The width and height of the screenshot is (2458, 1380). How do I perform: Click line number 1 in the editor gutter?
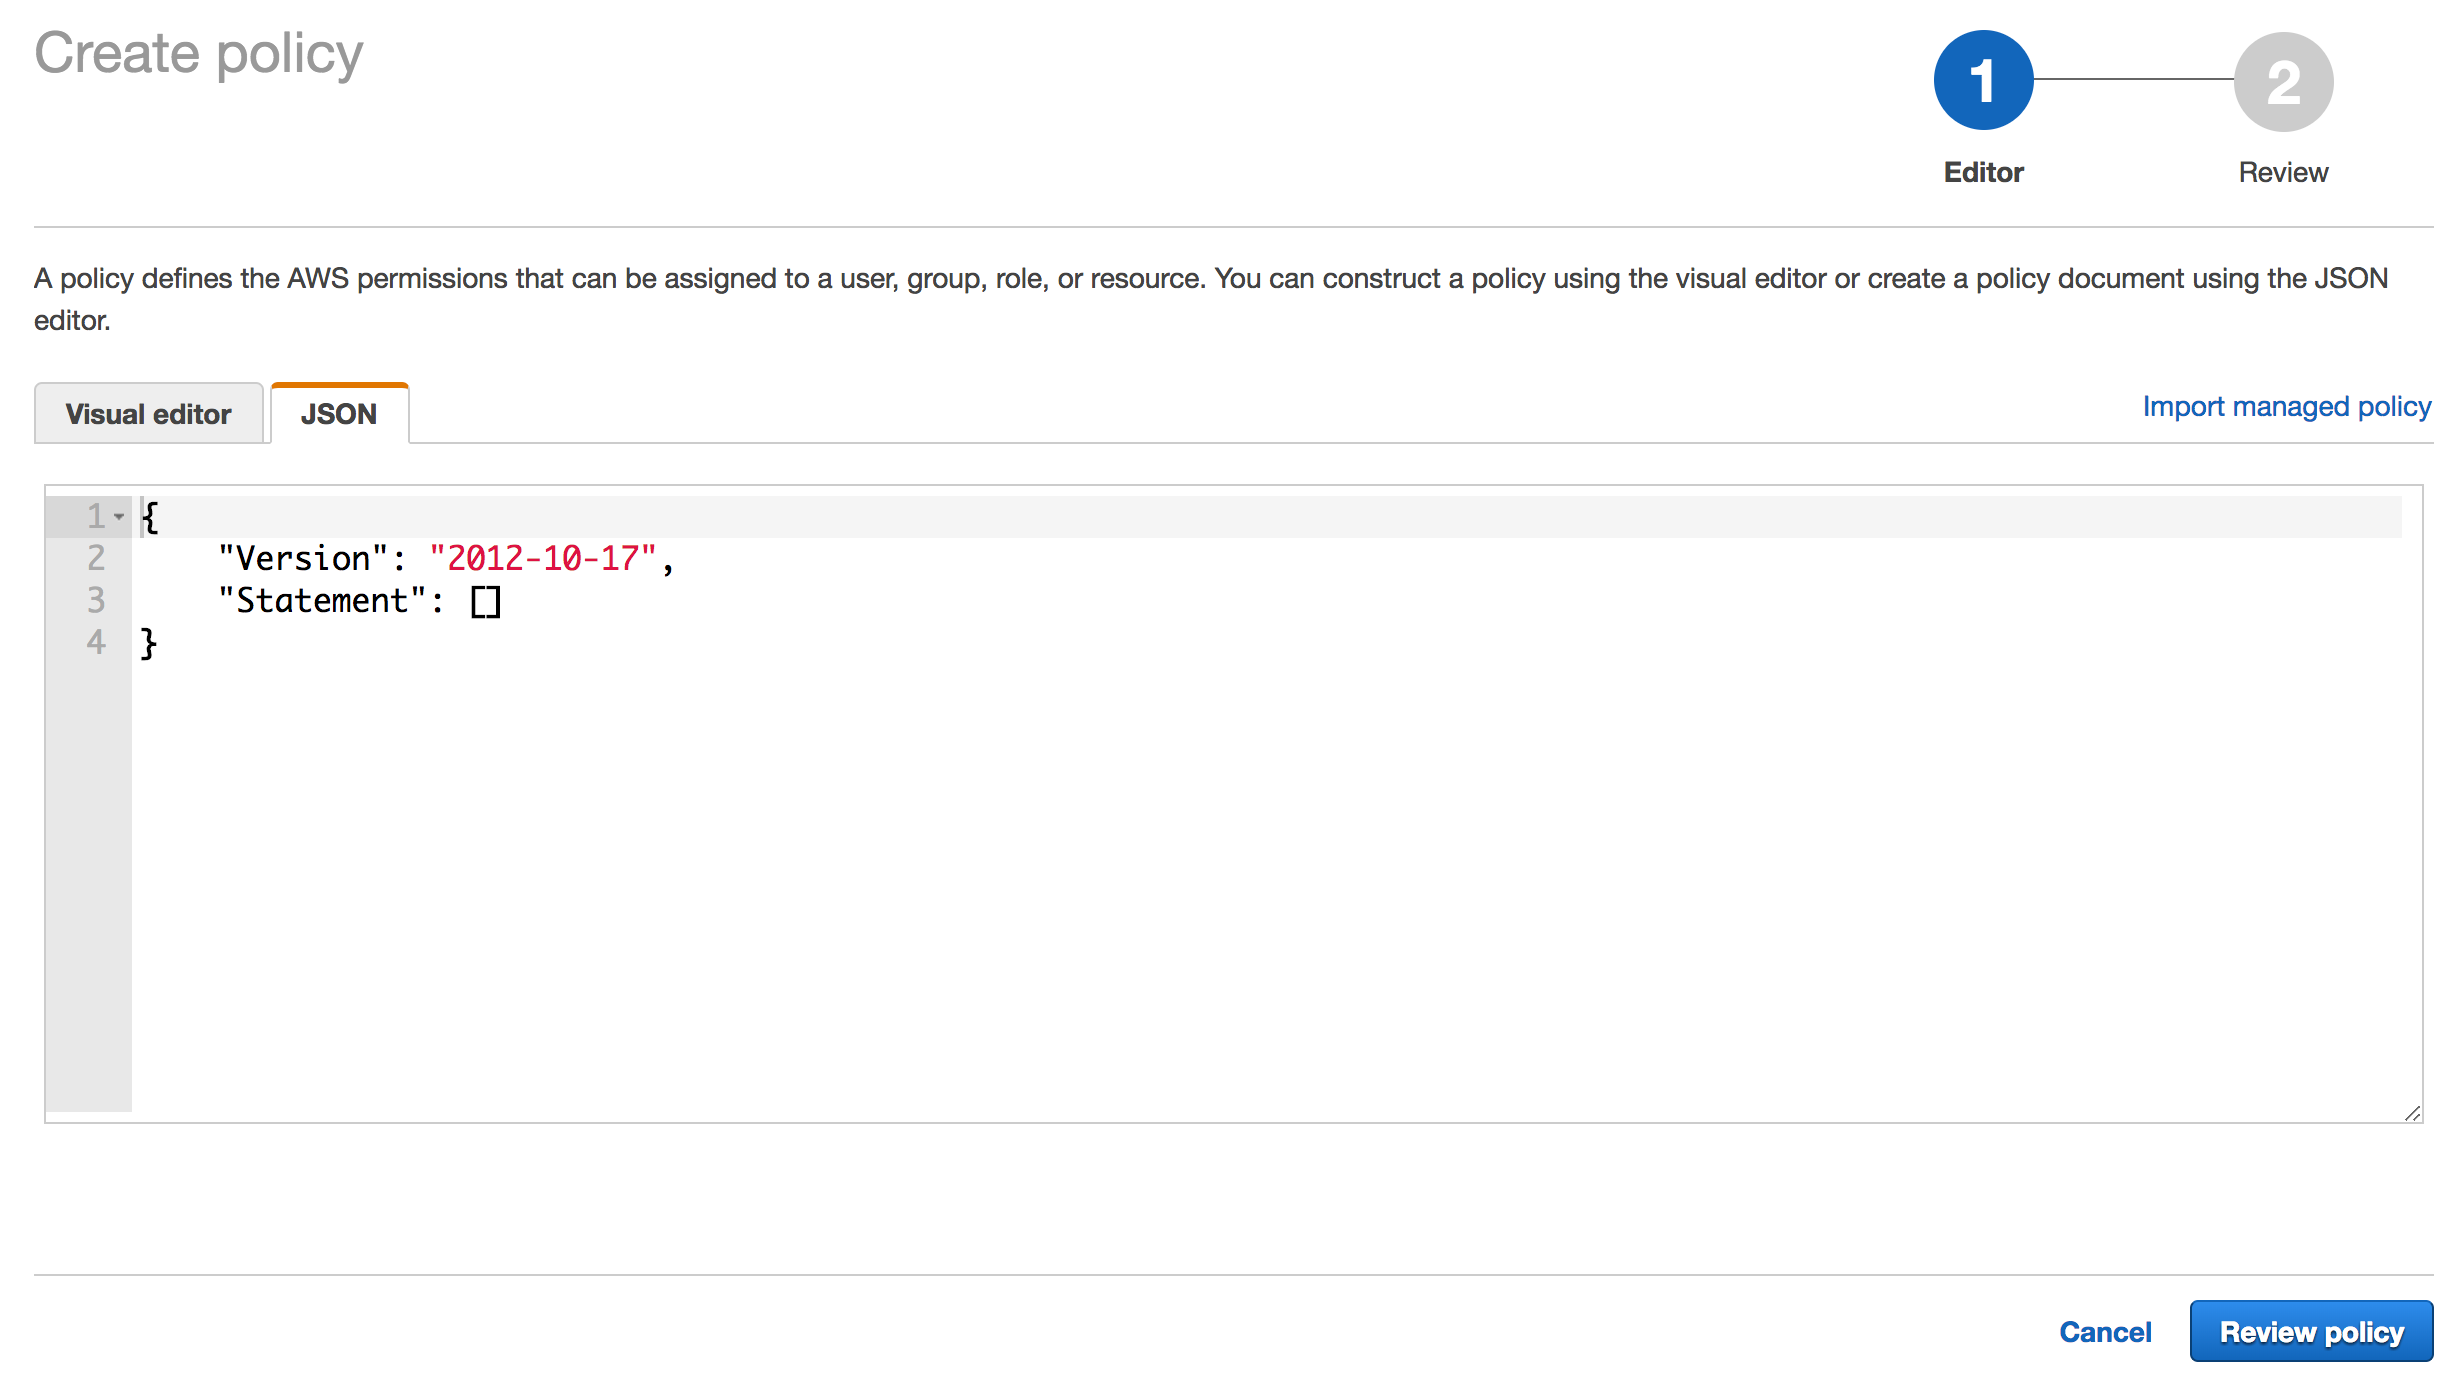coord(94,515)
